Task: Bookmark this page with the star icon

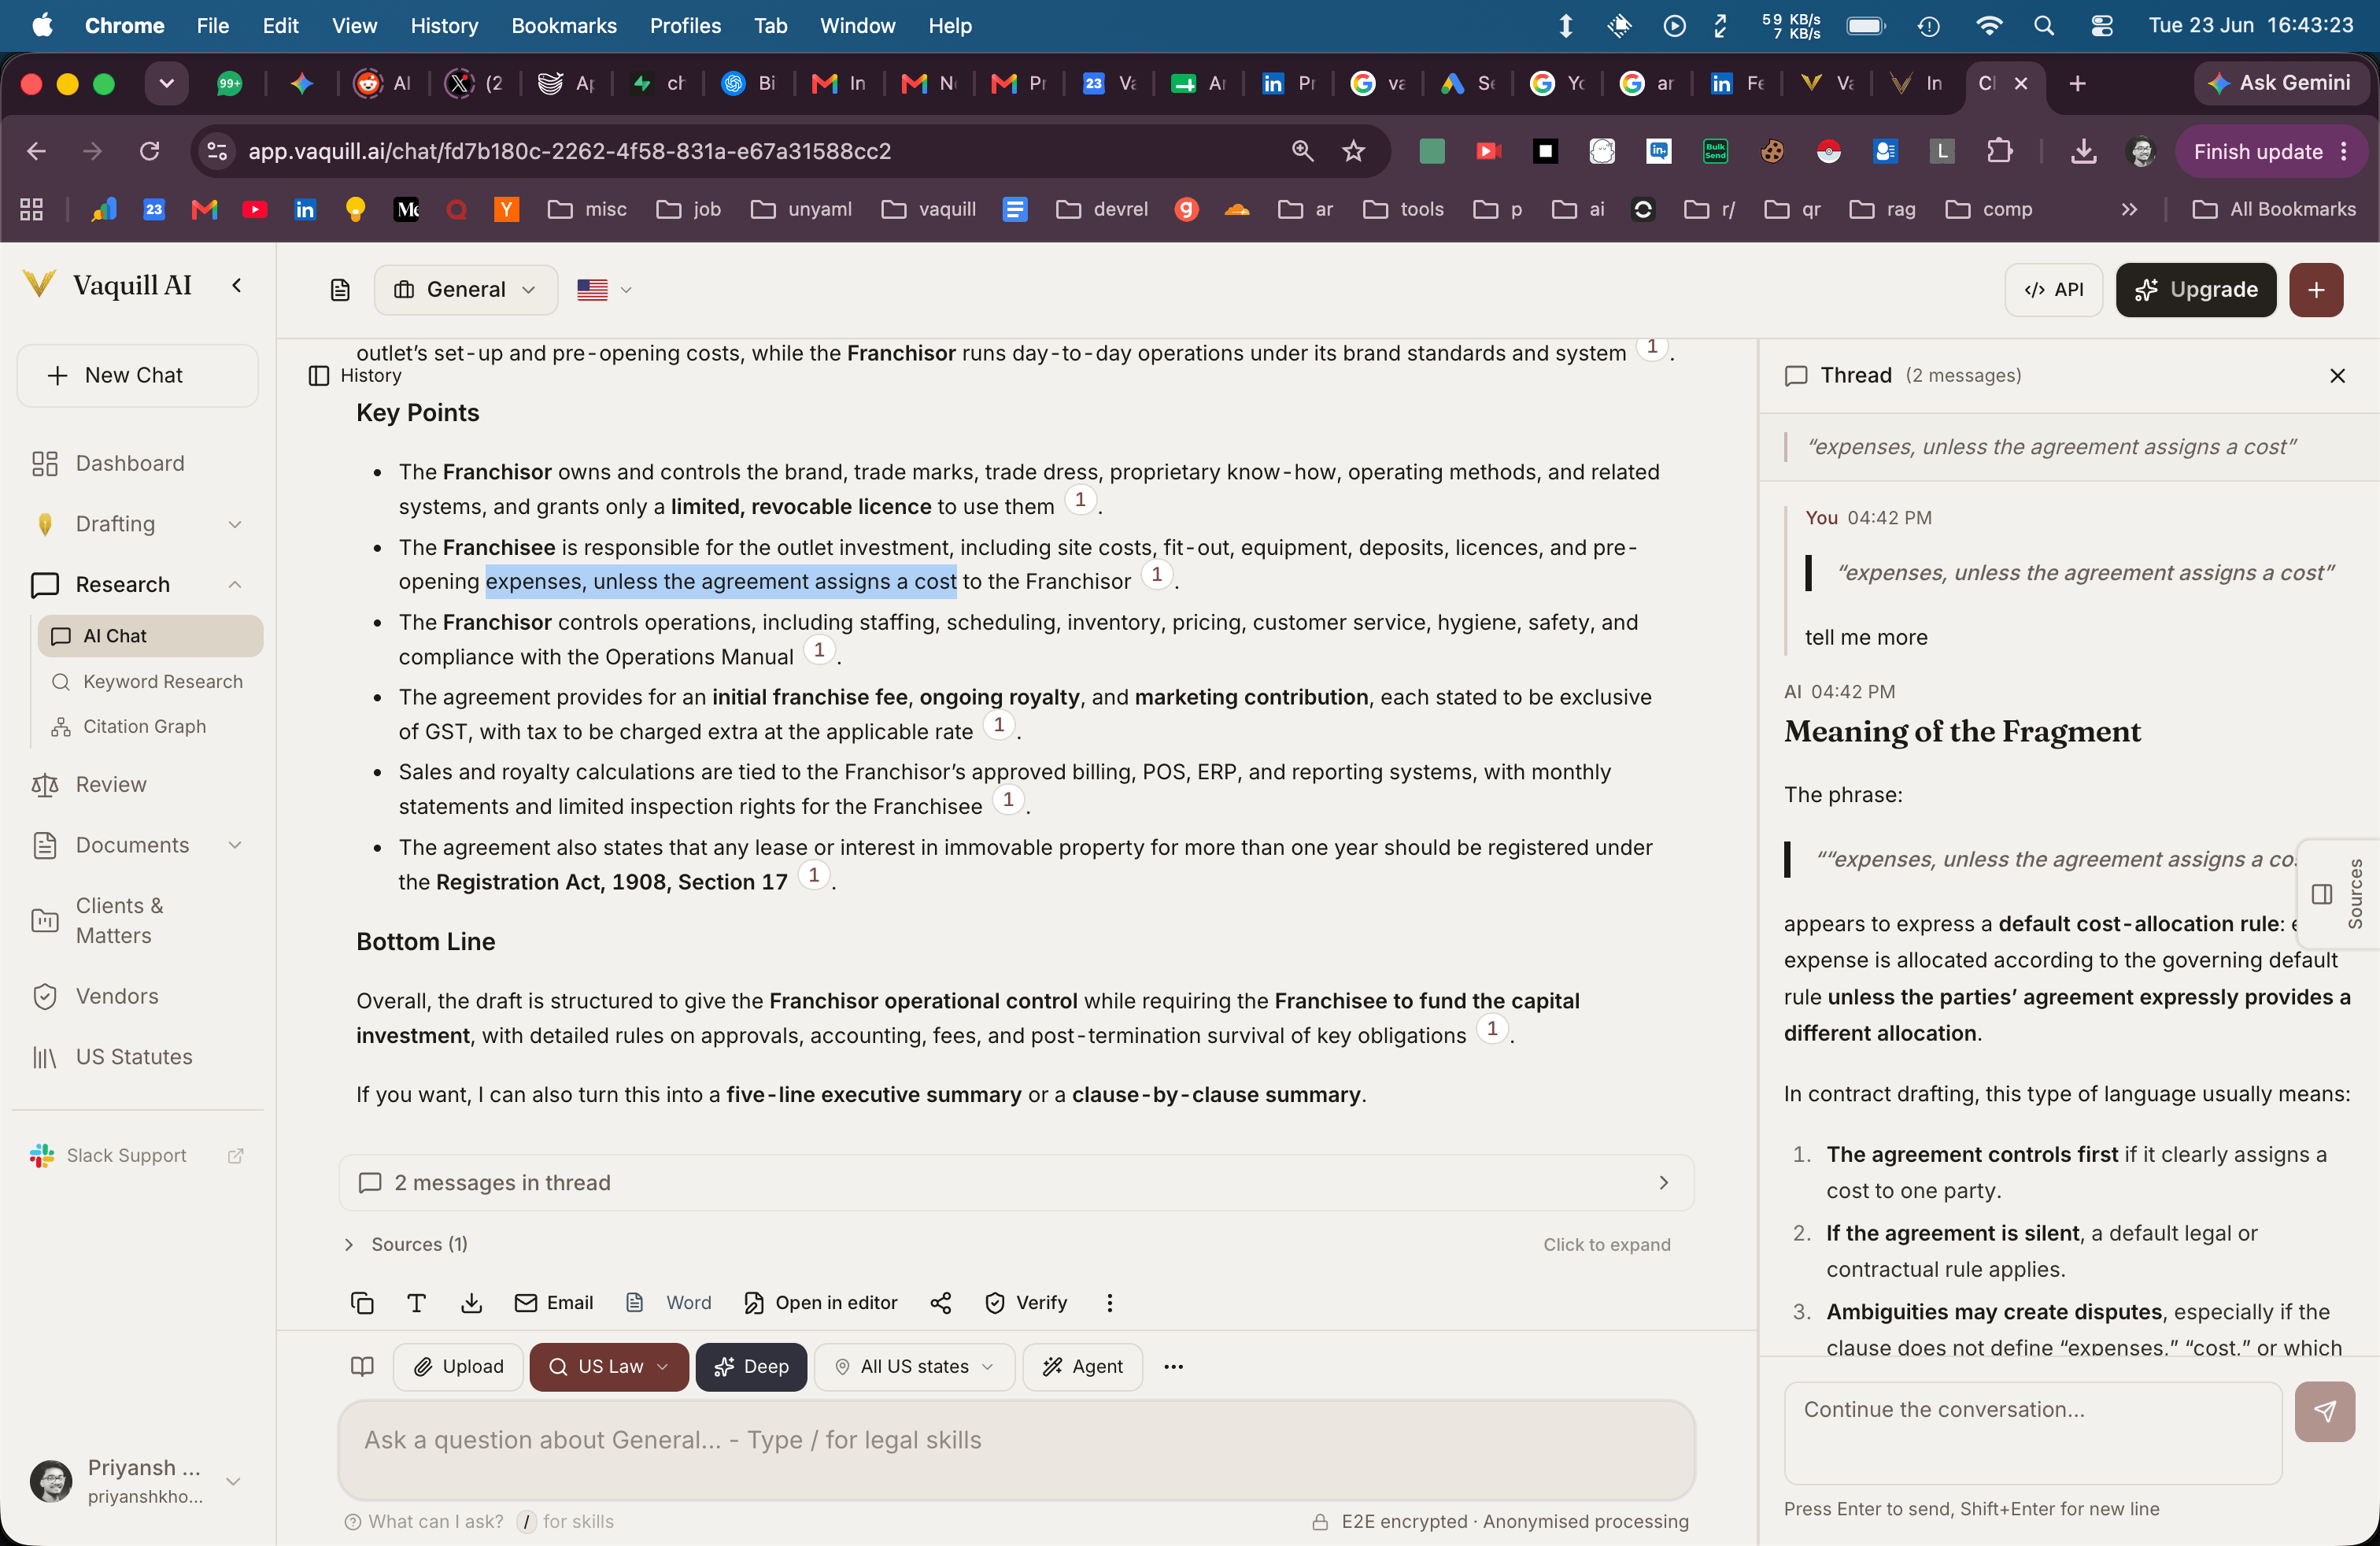Action: [1353, 151]
